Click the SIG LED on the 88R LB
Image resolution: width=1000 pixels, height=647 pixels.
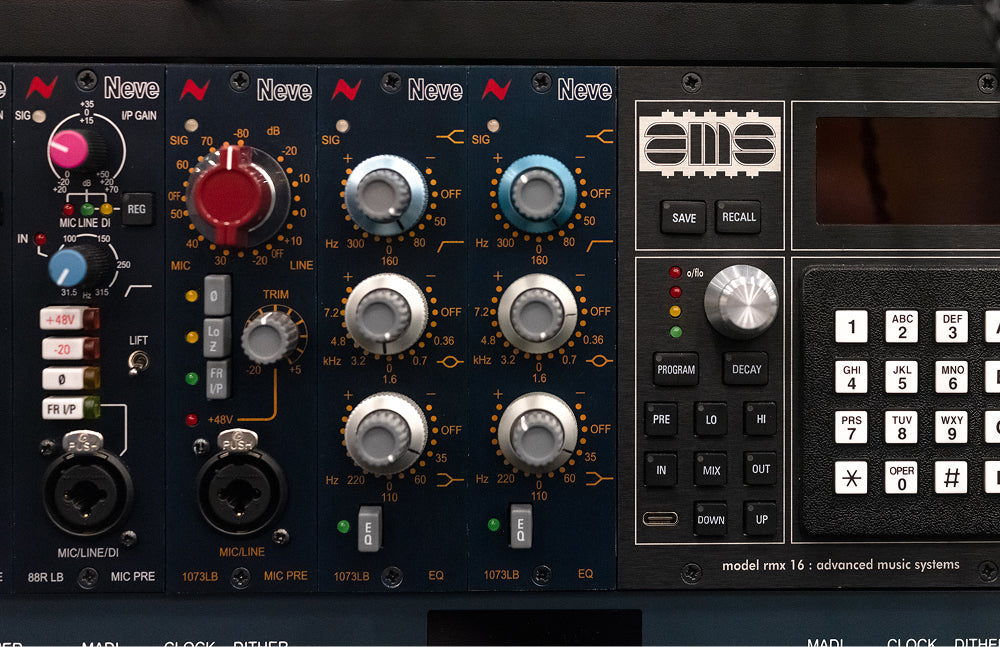40,116
